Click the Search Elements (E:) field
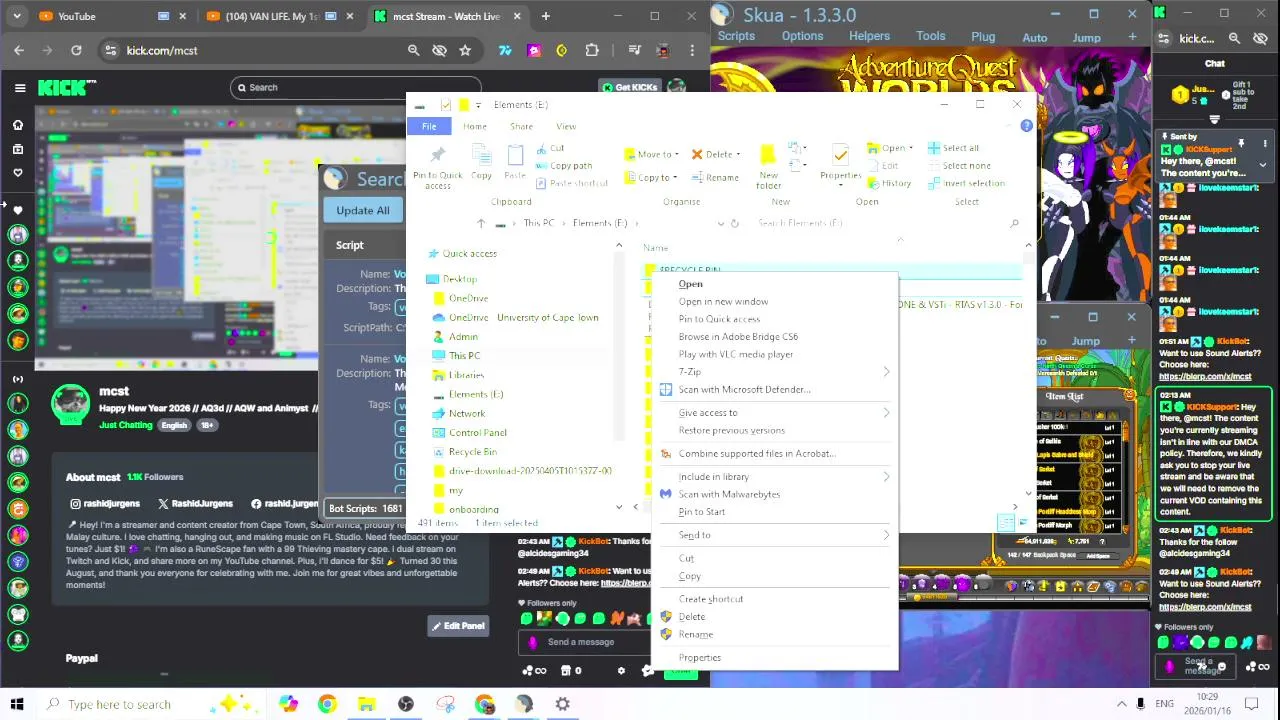1280x720 pixels. click(x=887, y=223)
